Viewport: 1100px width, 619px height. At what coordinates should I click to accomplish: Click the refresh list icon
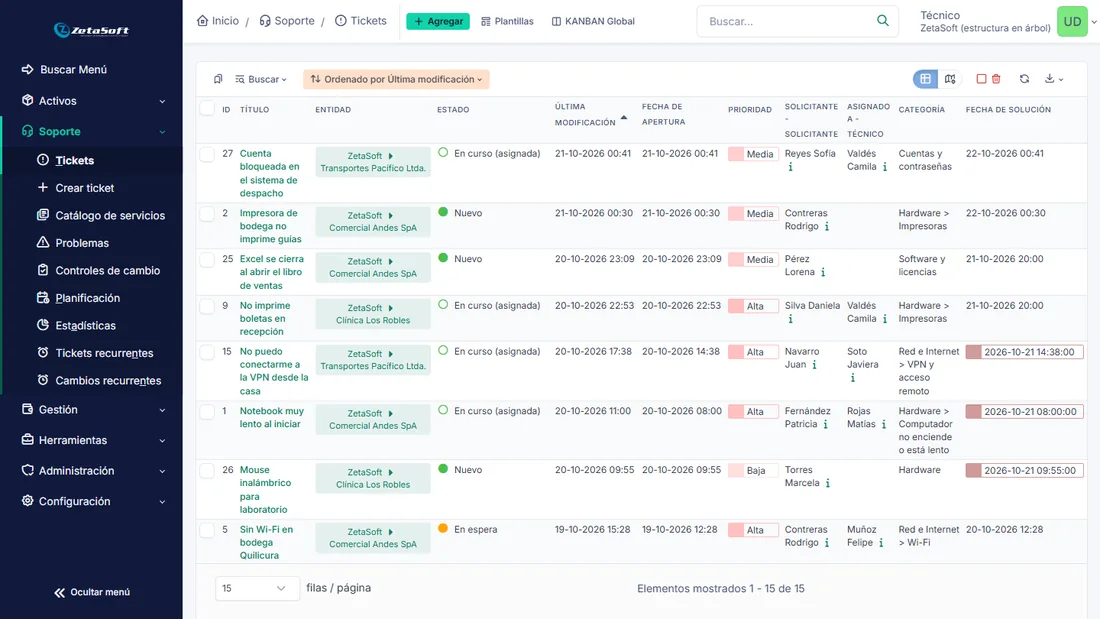pos(1024,79)
